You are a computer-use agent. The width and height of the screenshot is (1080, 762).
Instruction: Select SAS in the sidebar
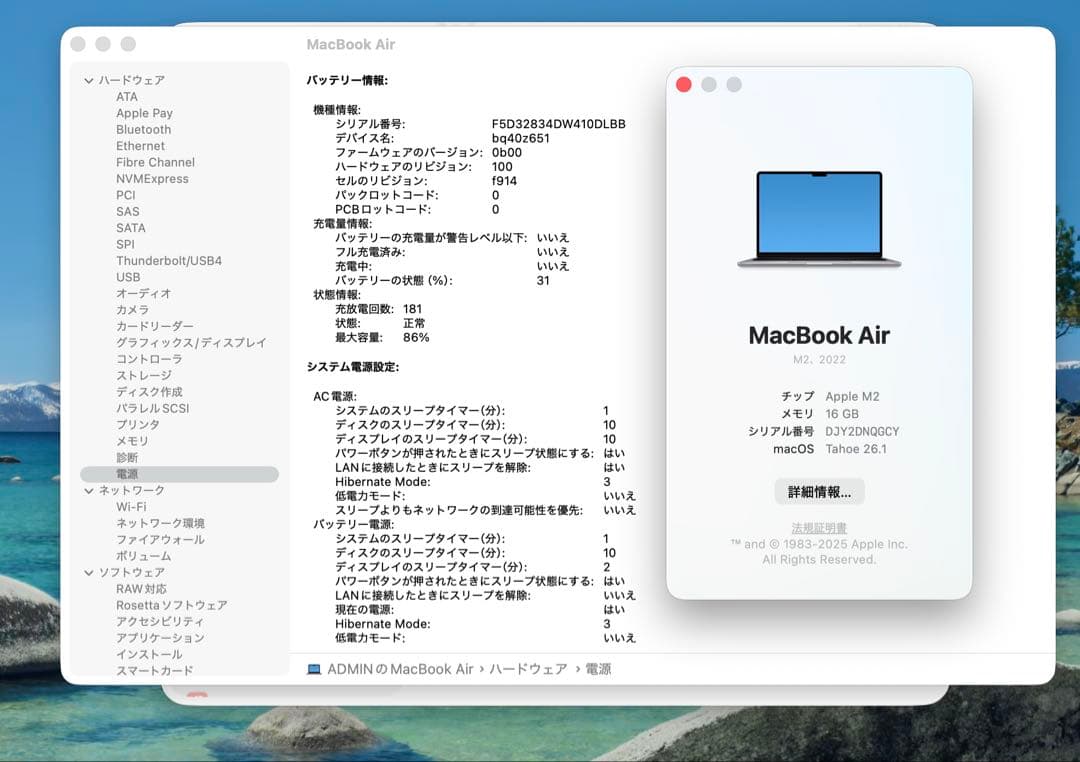(x=127, y=212)
